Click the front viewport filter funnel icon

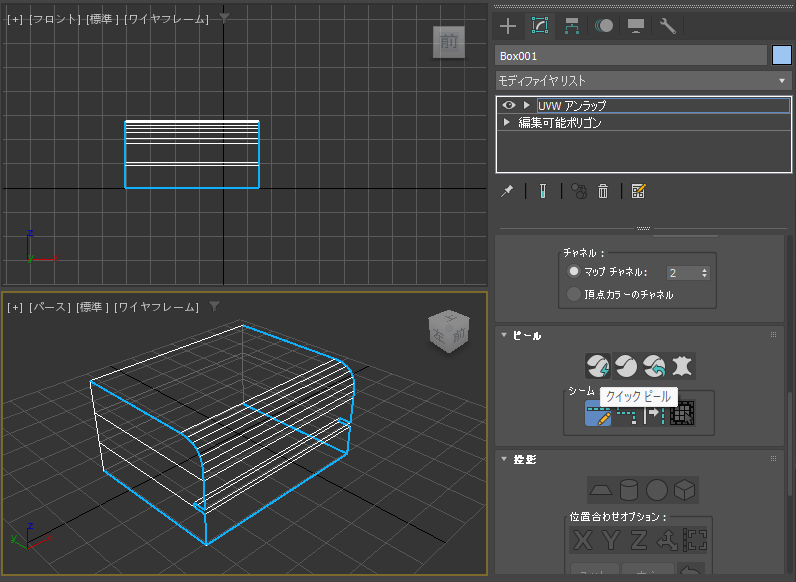tap(224, 18)
